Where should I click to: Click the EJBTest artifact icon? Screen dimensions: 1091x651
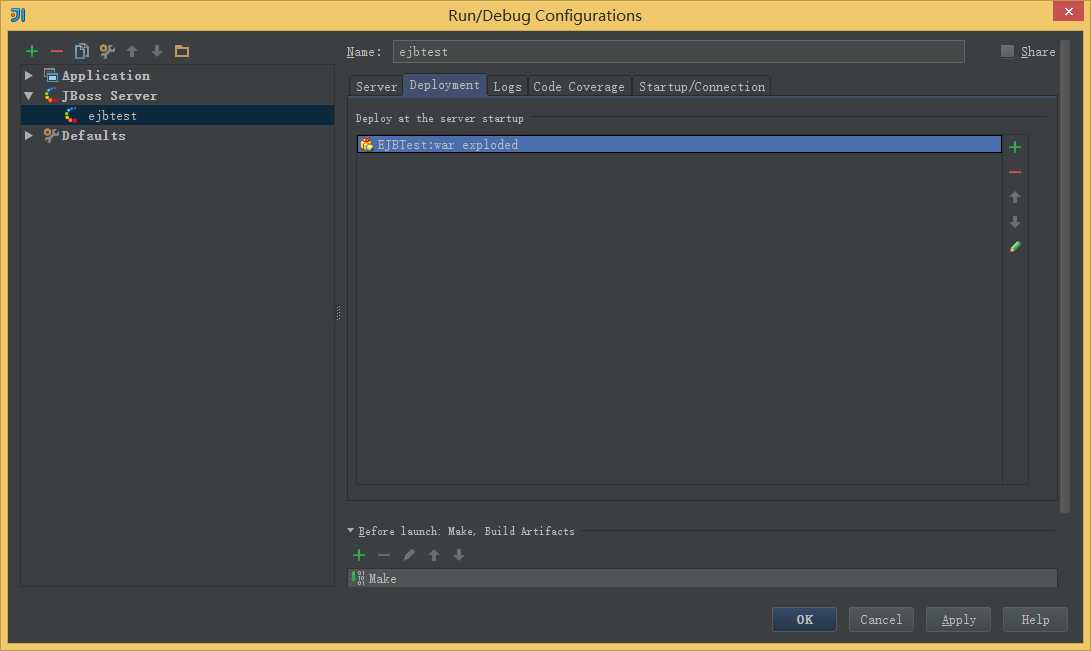point(367,145)
